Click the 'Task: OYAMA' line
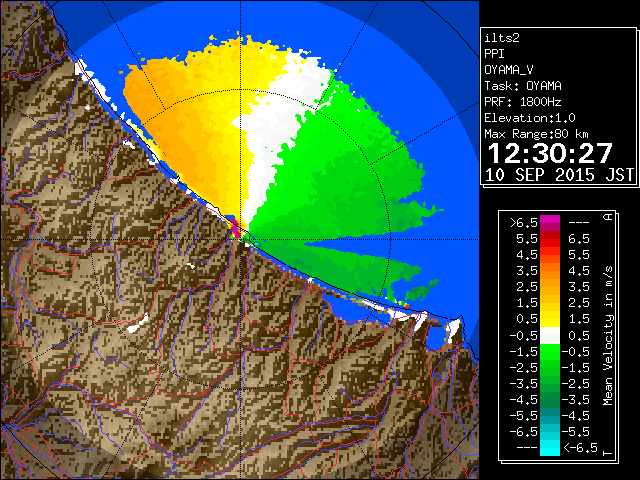The width and height of the screenshot is (640, 480). [x=523, y=86]
